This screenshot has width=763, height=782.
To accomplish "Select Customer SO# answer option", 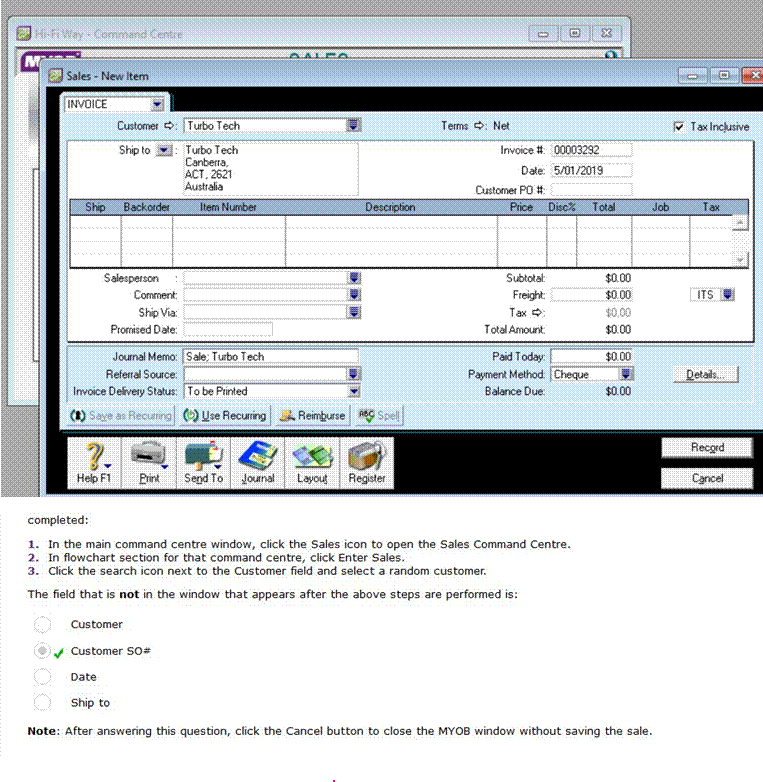I will point(42,650).
